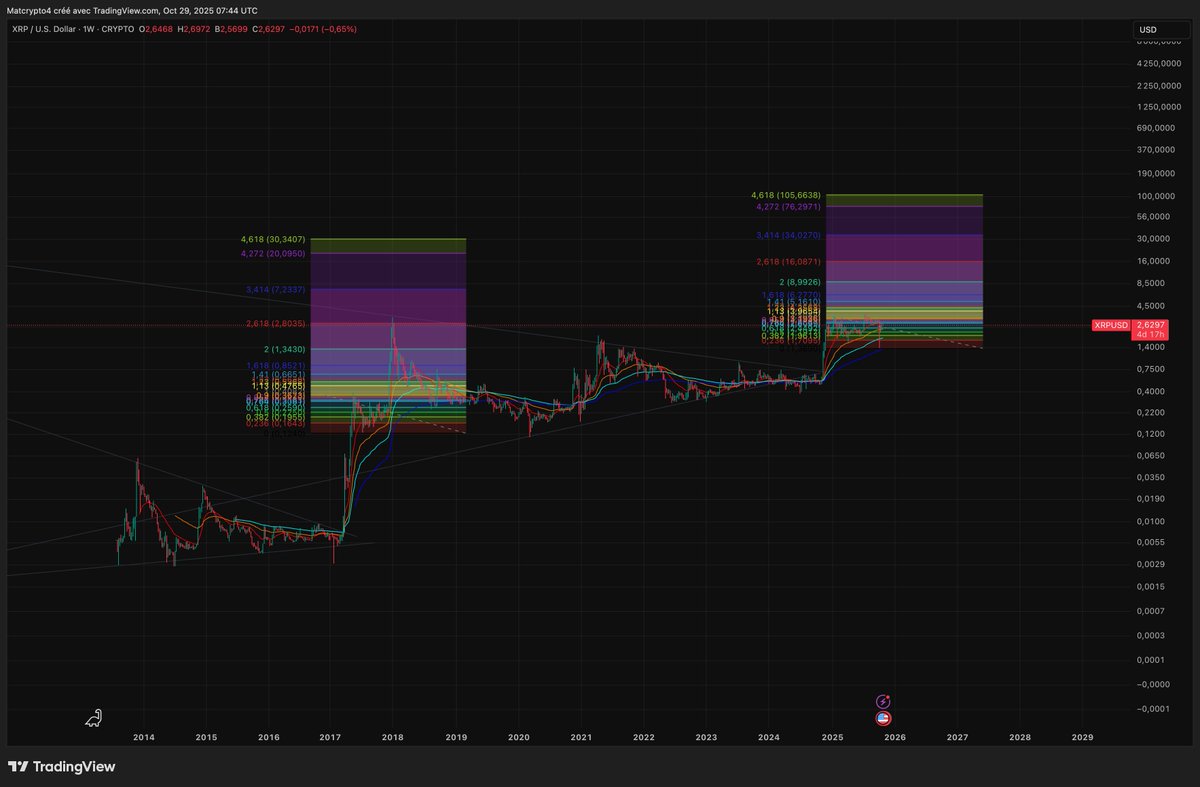Click the TradingView logo
The height and width of the screenshot is (787, 1200).
click(62, 767)
